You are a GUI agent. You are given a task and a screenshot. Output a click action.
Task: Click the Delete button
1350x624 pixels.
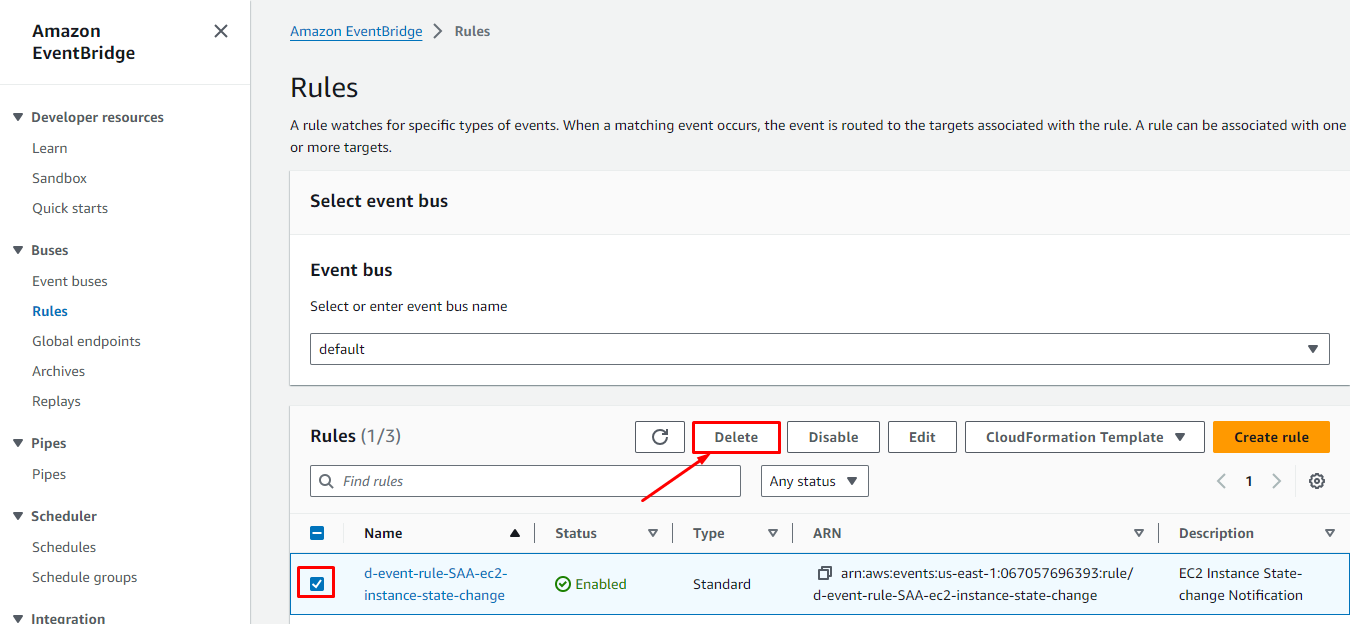click(736, 437)
